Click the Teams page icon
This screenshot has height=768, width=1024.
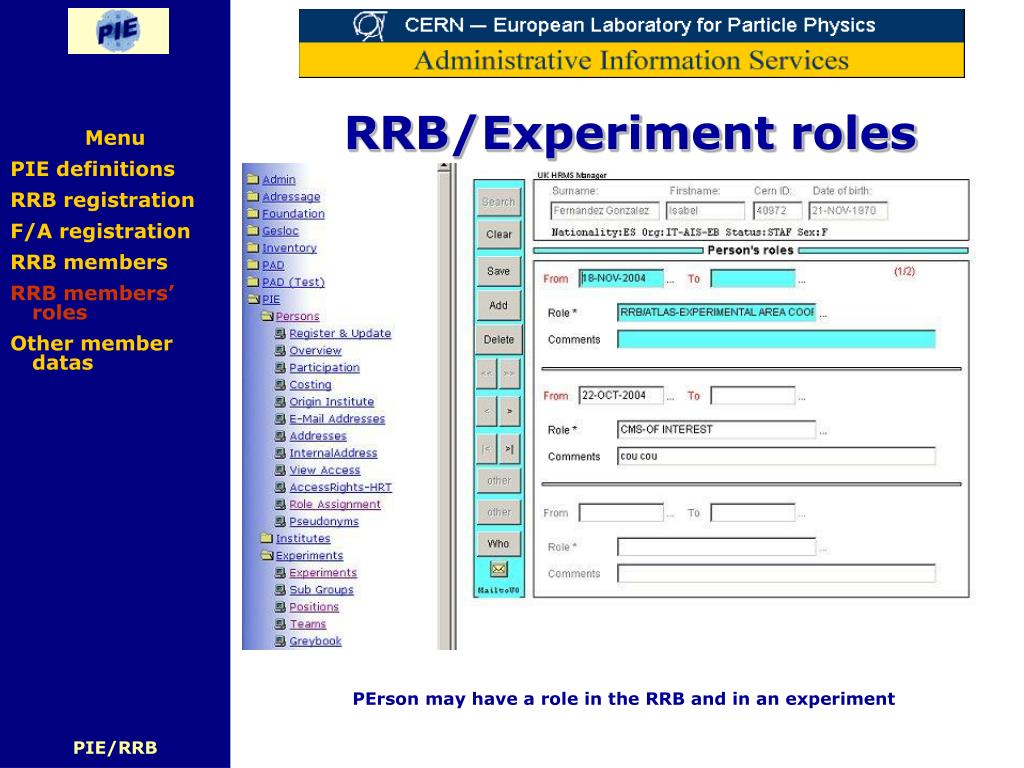(x=280, y=624)
